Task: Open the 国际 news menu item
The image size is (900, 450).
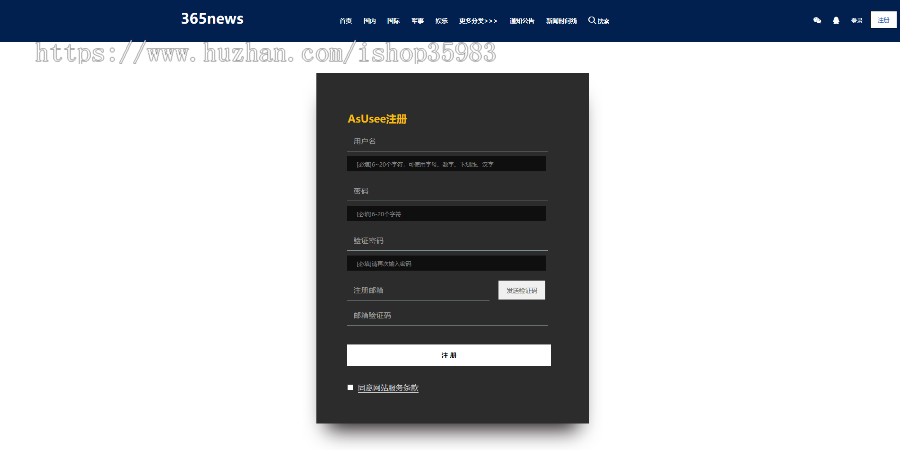Action: coord(393,21)
